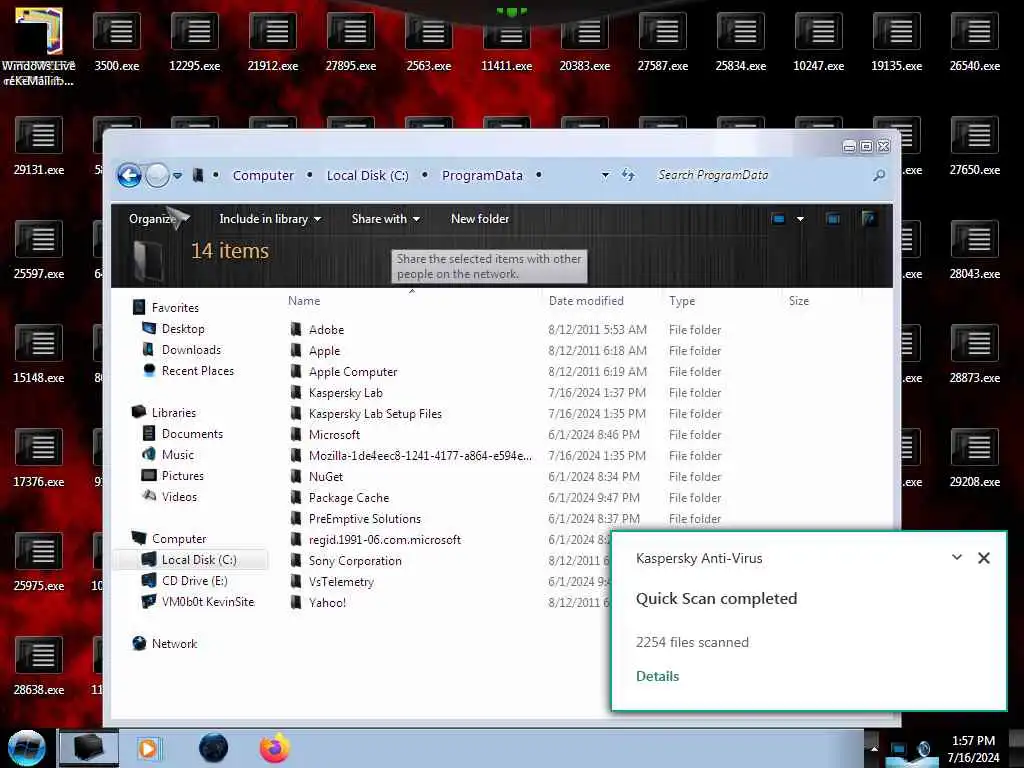The height and width of the screenshot is (768, 1024).
Task: Select VM0b0t KevinSite drive in navigation pane
Action: tap(208, 601)
